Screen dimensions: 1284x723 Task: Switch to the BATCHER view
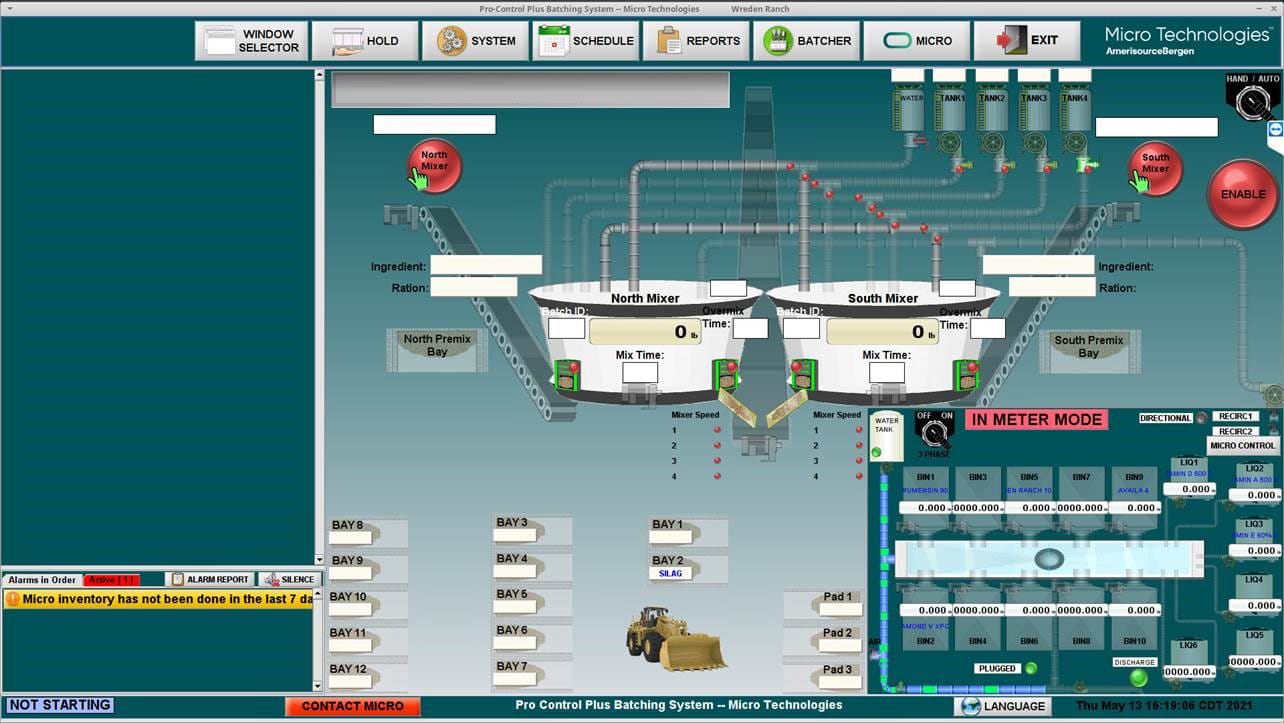click(x=807, y=41)
